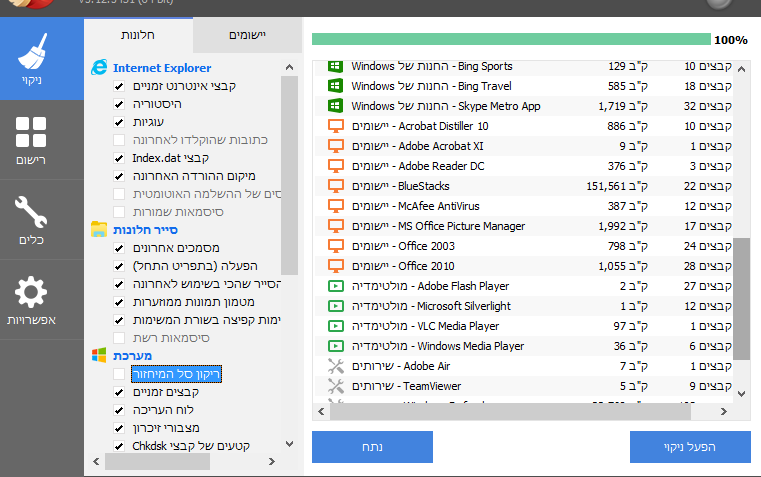Click left arrow of options horizontal scrollbar
761x477 pixels.
(x=96, y=461)
